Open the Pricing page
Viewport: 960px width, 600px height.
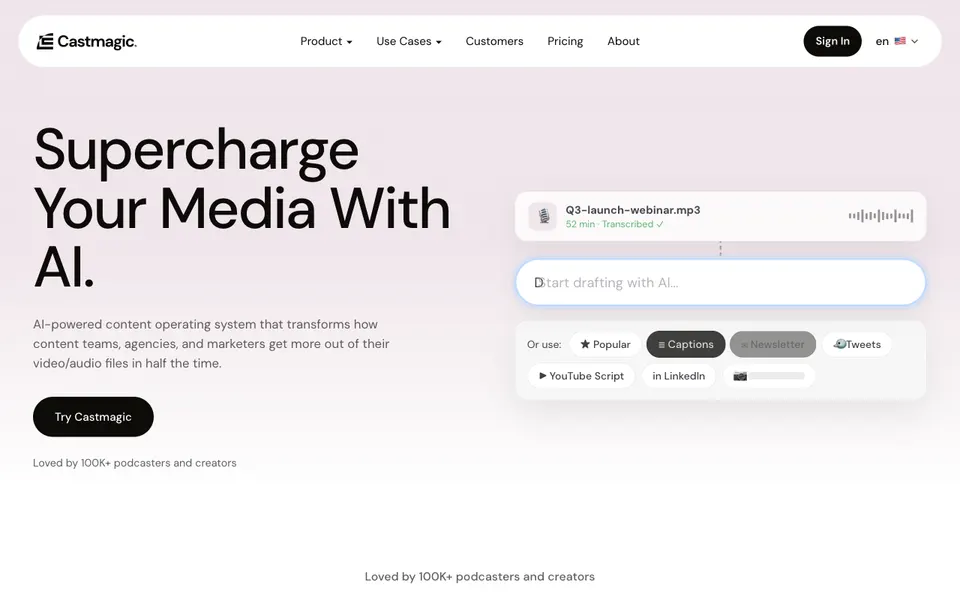point(564,41)
